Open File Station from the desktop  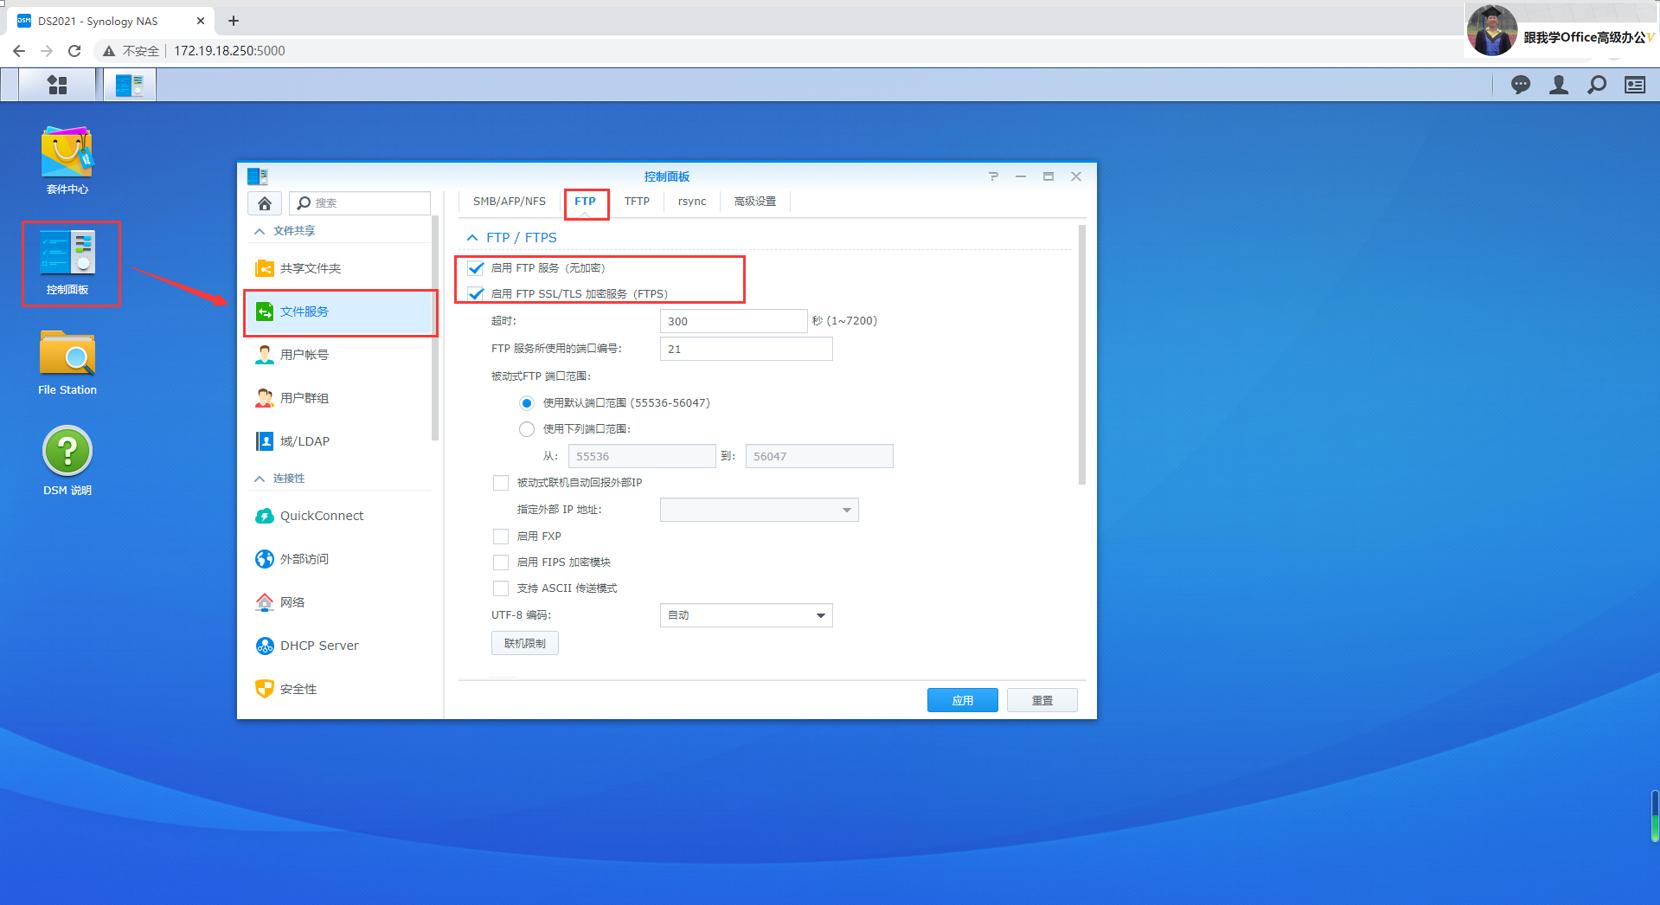(67, 362)
